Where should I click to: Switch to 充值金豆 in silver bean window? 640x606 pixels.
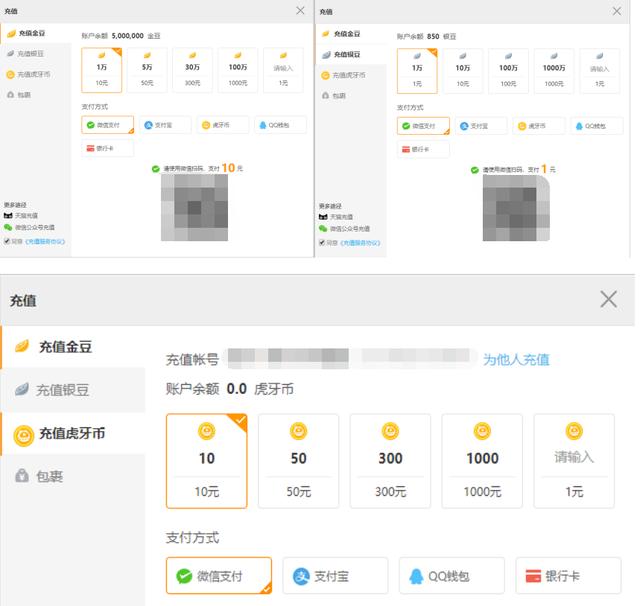351,34
